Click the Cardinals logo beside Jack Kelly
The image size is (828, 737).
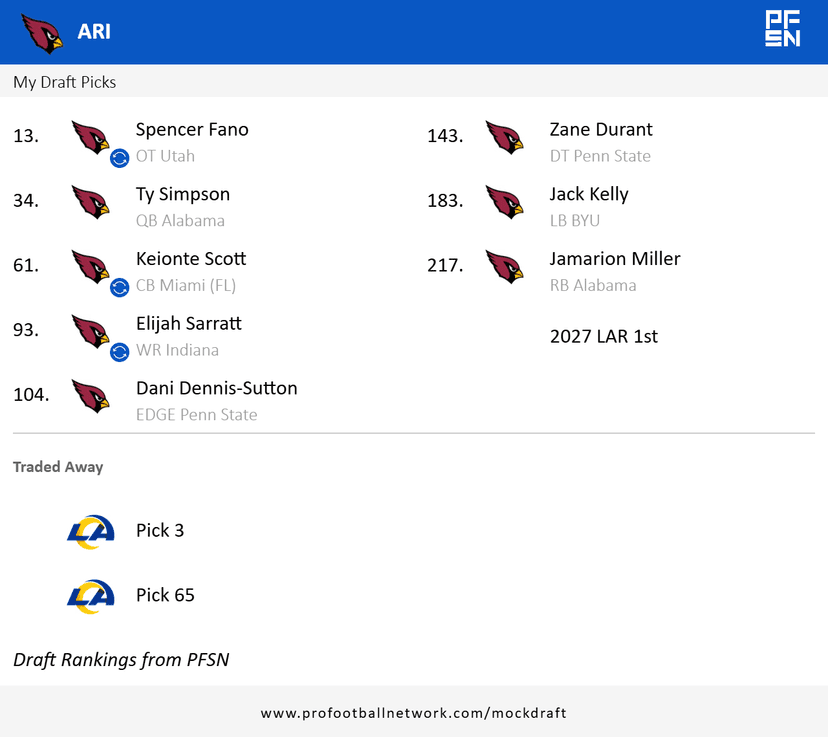coord(505,202)
